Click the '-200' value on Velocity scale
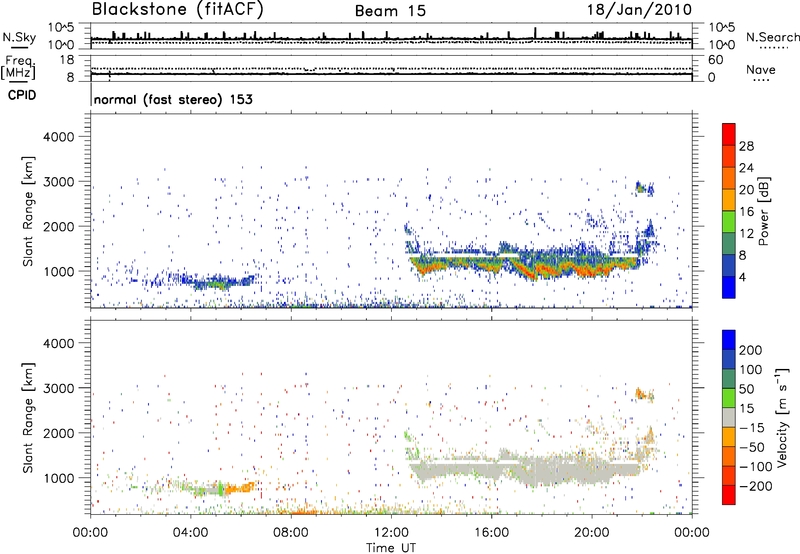 point(756,486)
